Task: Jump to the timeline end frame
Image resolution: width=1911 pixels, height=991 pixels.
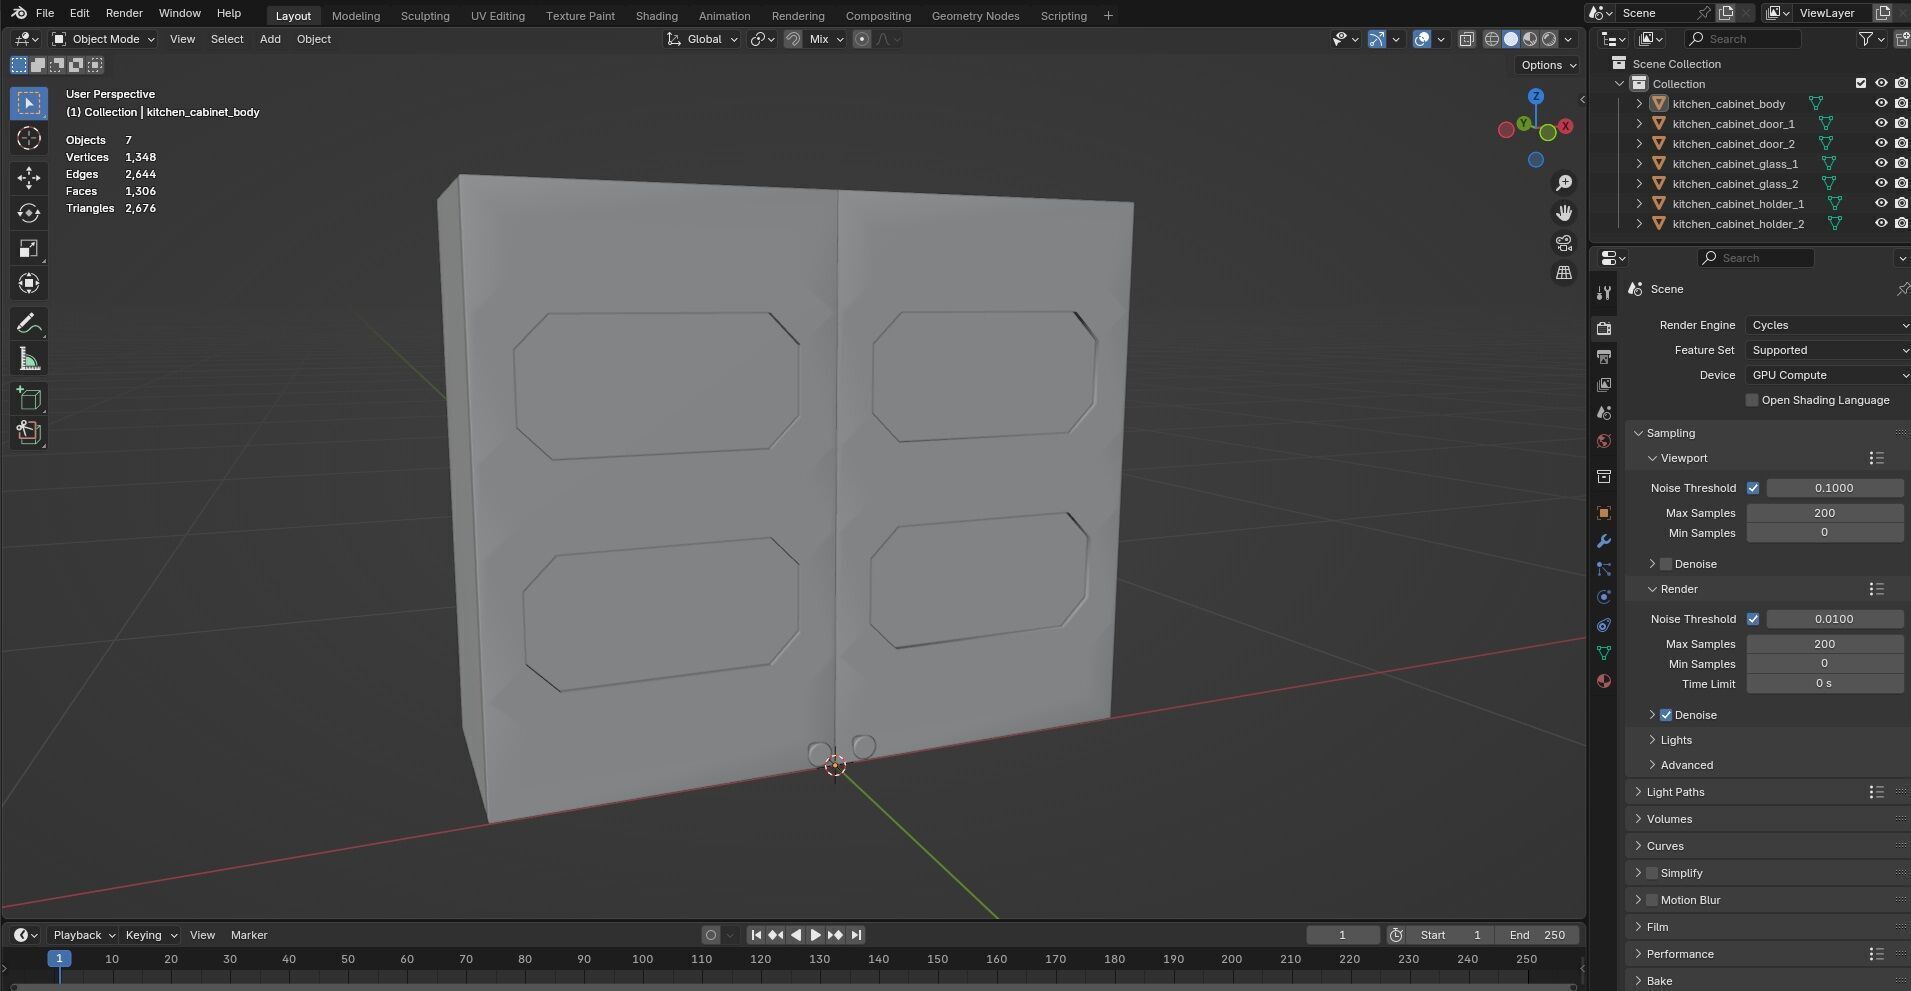Action: [856, 935]
